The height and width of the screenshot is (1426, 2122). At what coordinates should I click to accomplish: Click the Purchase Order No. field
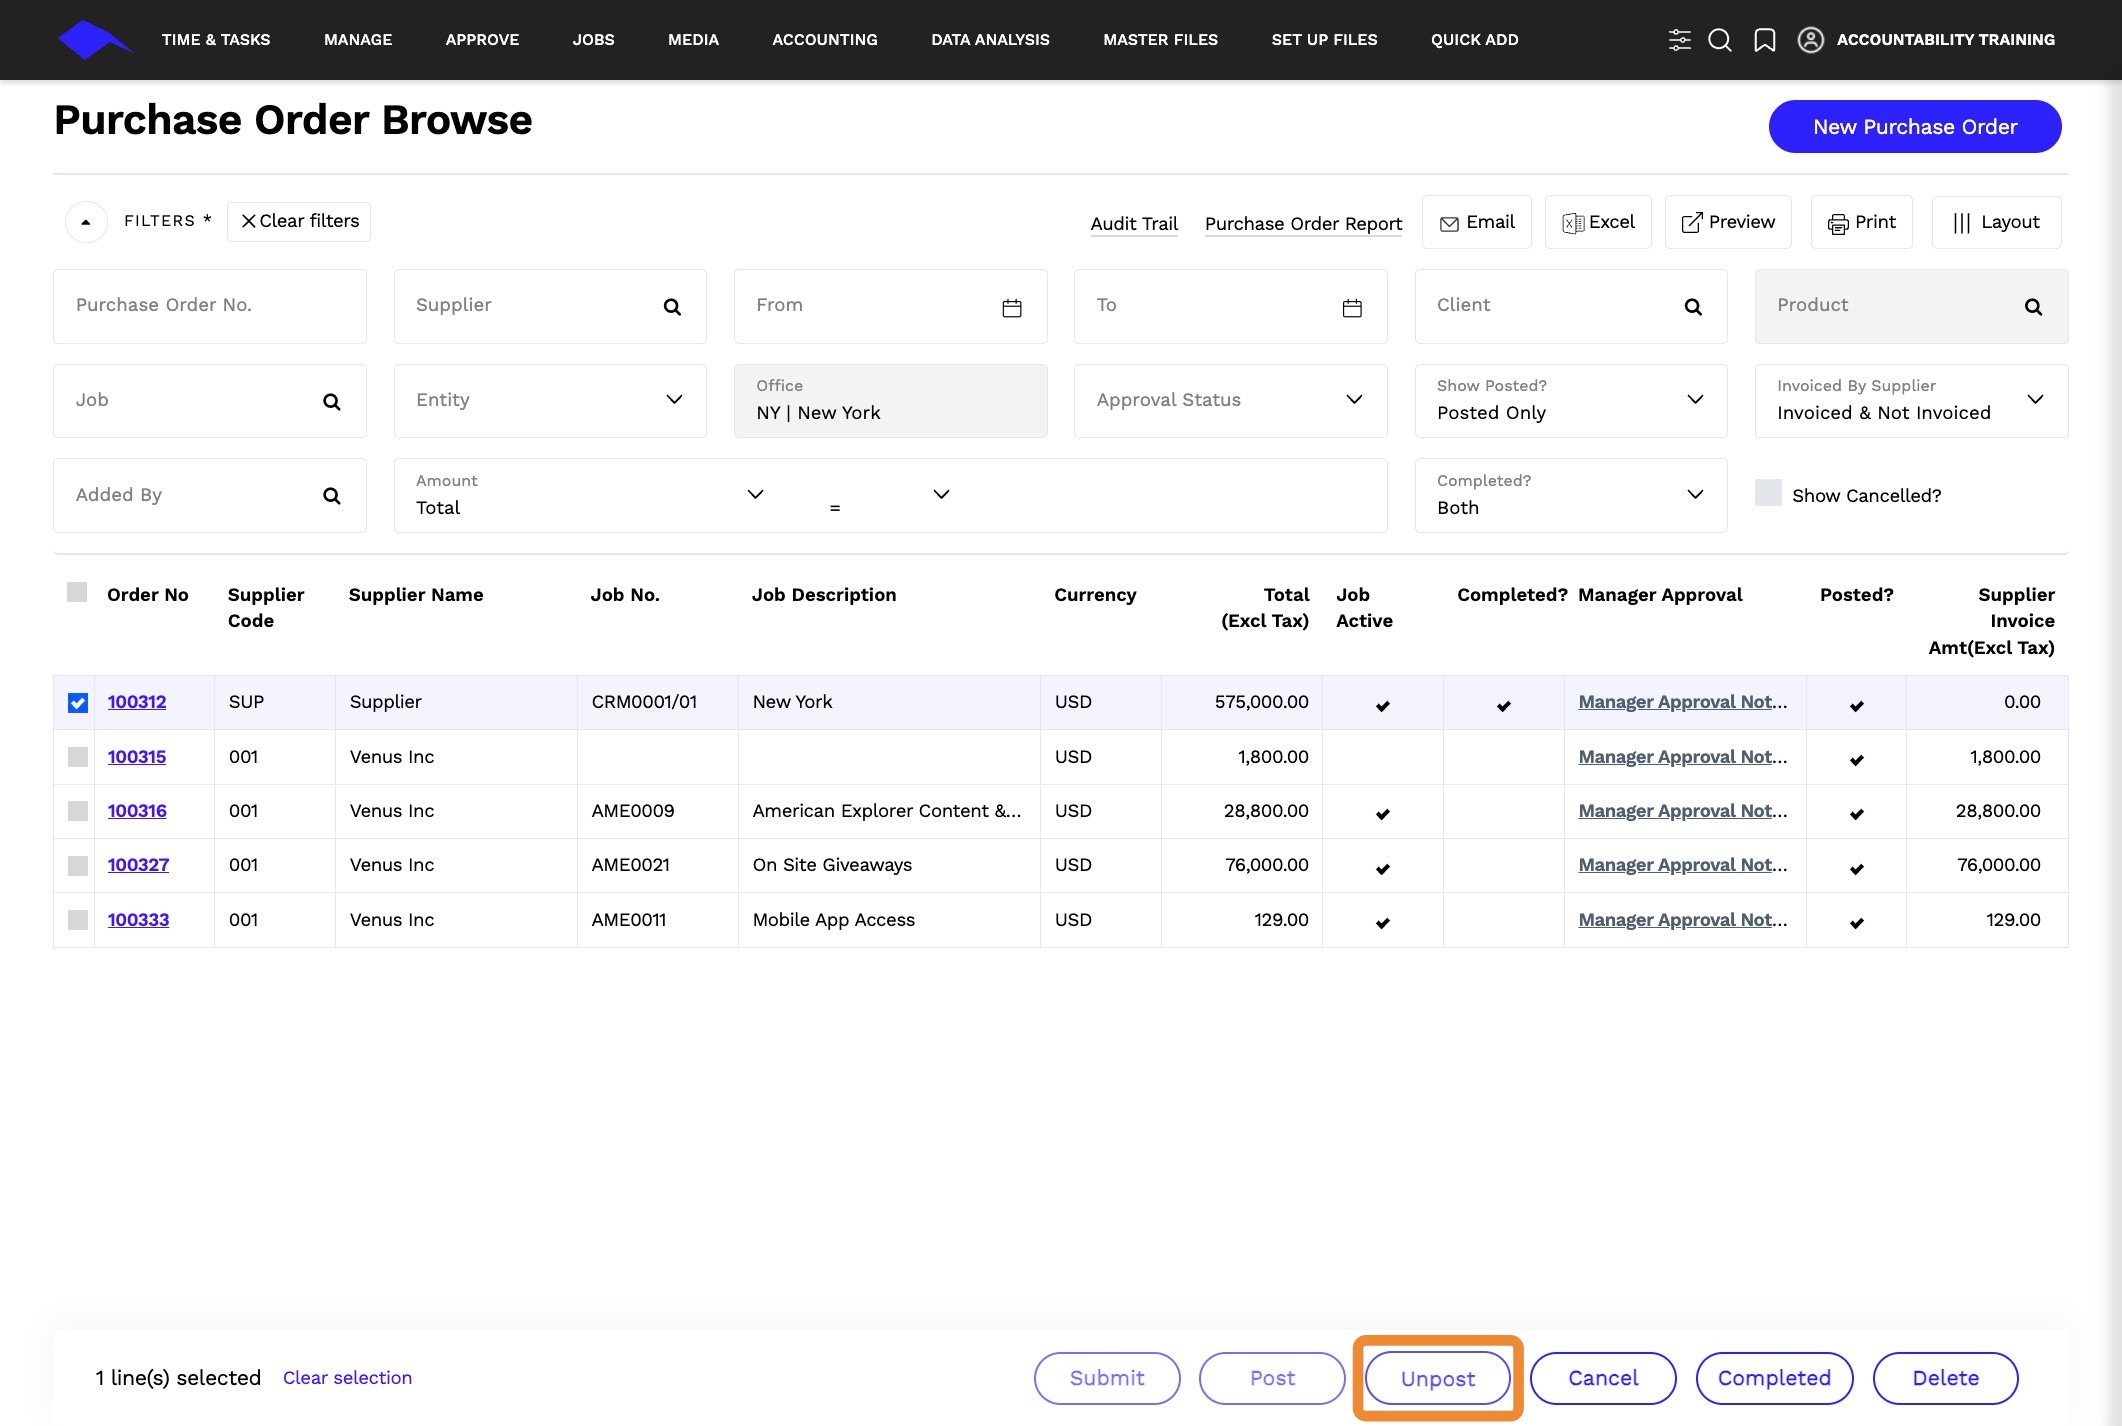[x=210, y=306]
